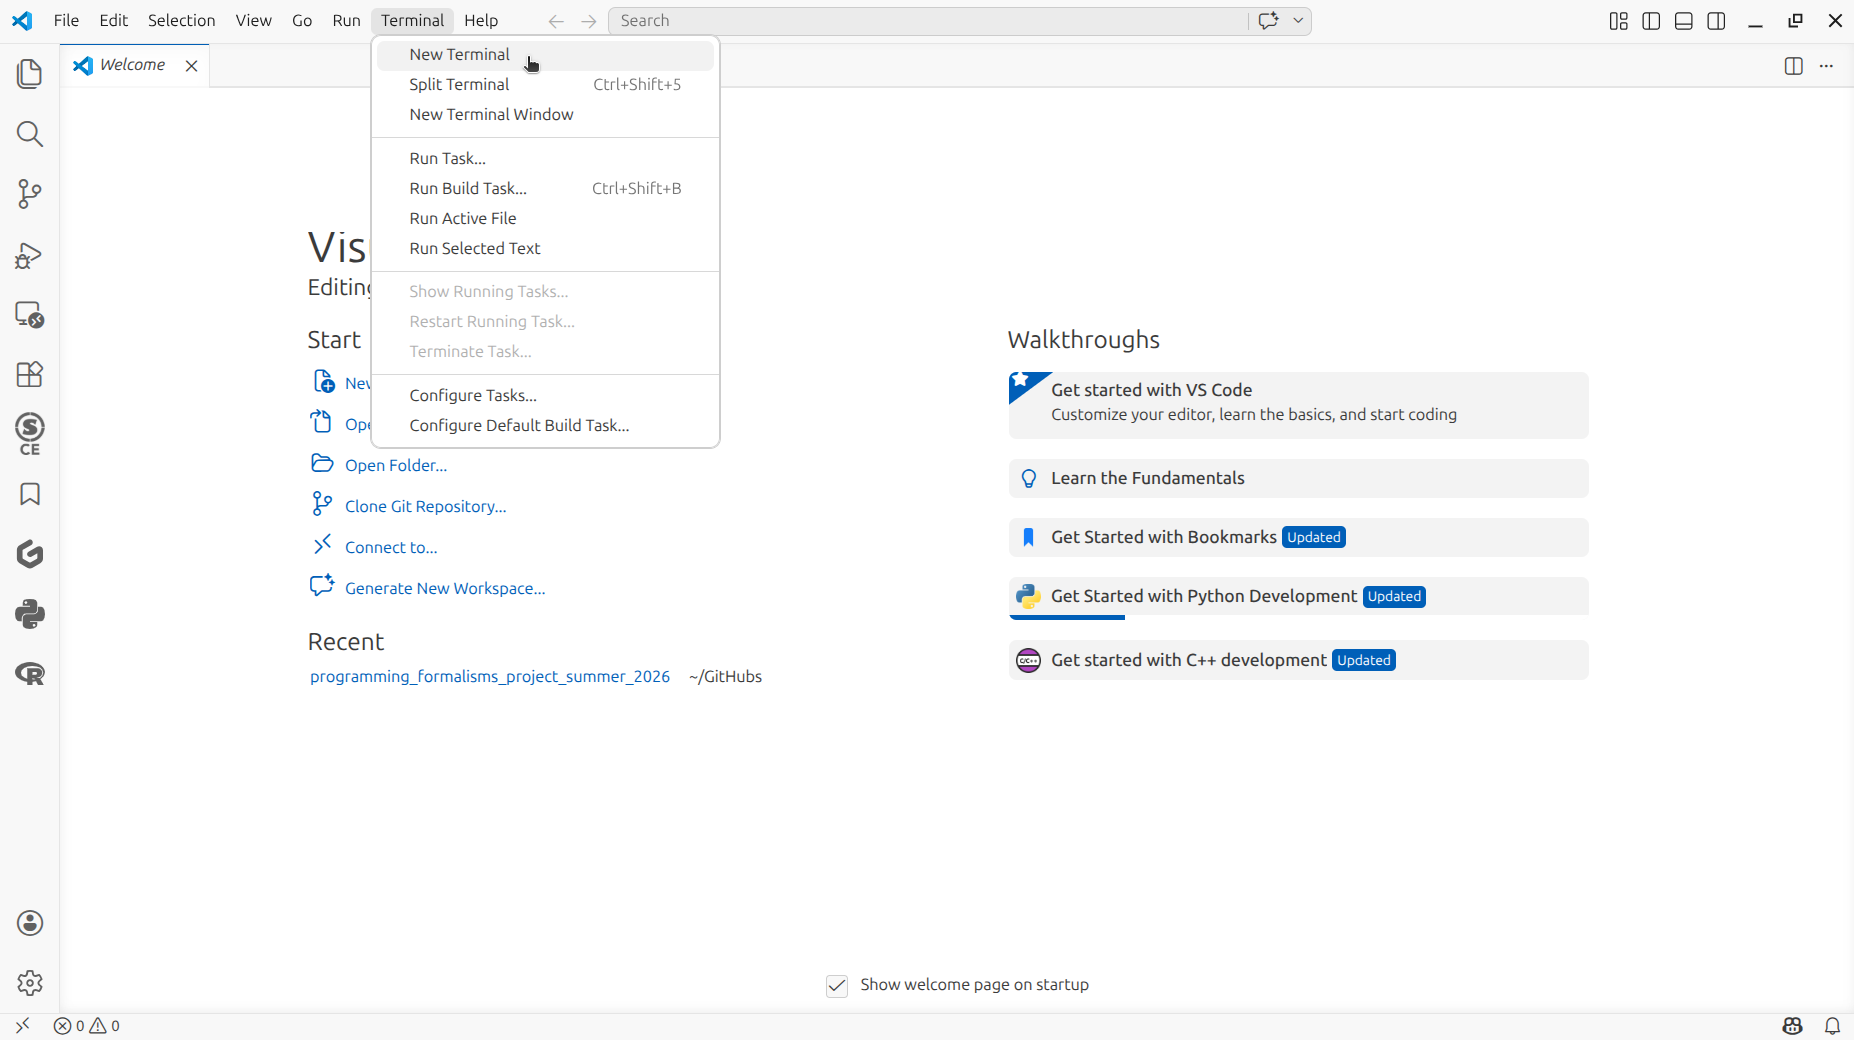Open the Go menu
Screen dimensions: 1854x1040
tap(302, 21)
